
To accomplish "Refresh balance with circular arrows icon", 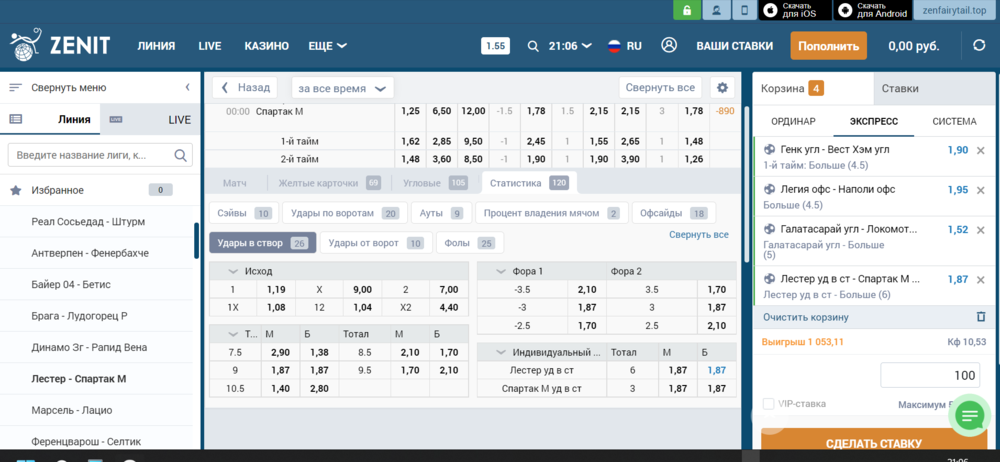I will click(x=978, y=45).
